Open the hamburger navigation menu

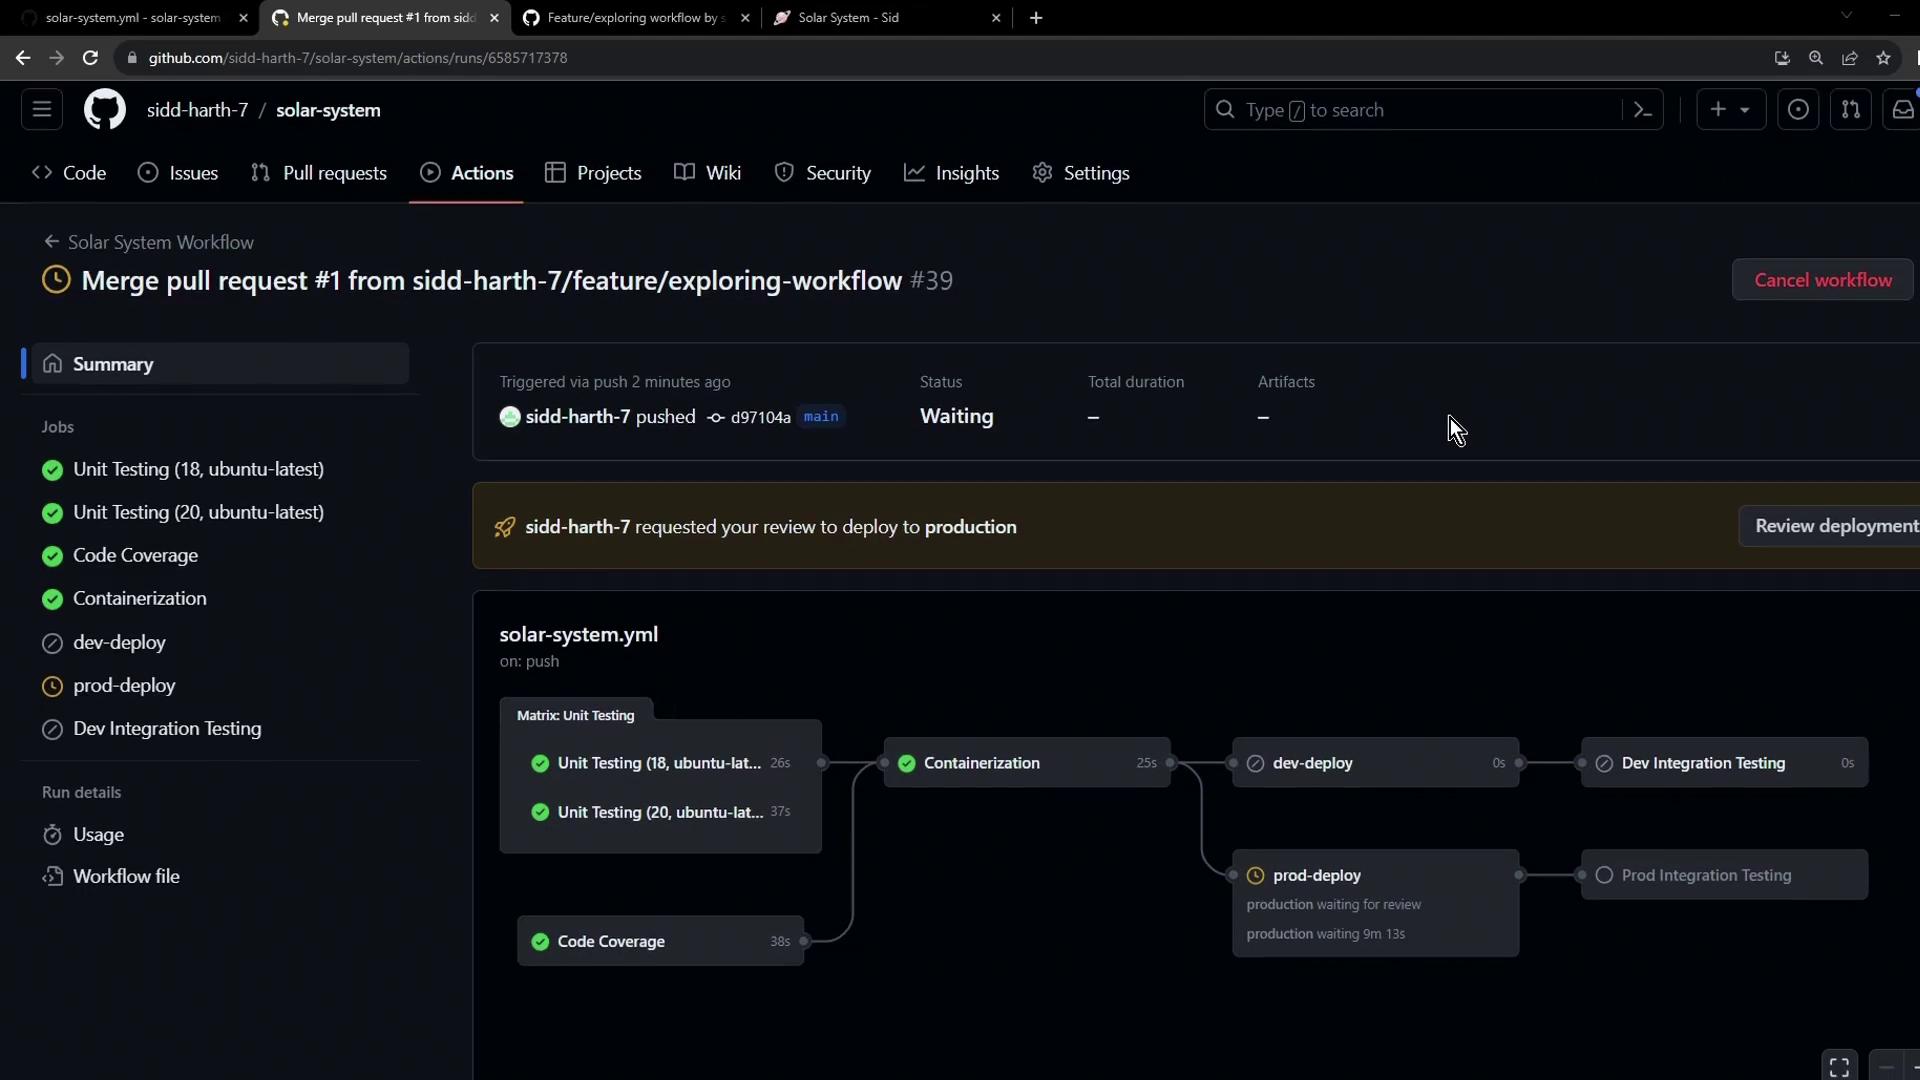42,110
